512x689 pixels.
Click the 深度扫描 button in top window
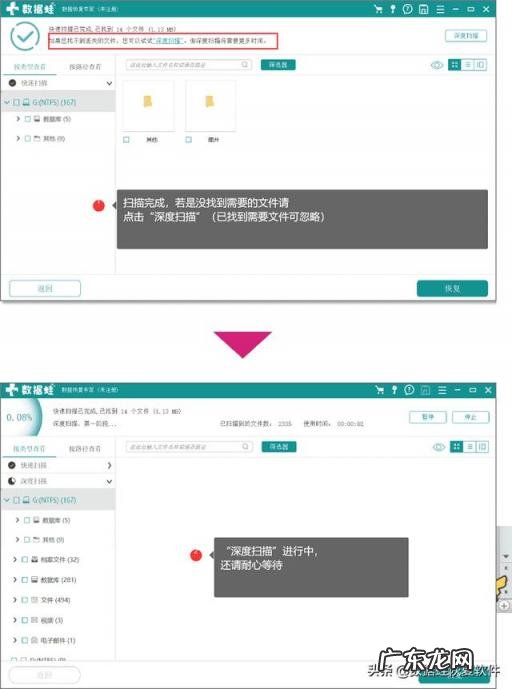[466, 36]
